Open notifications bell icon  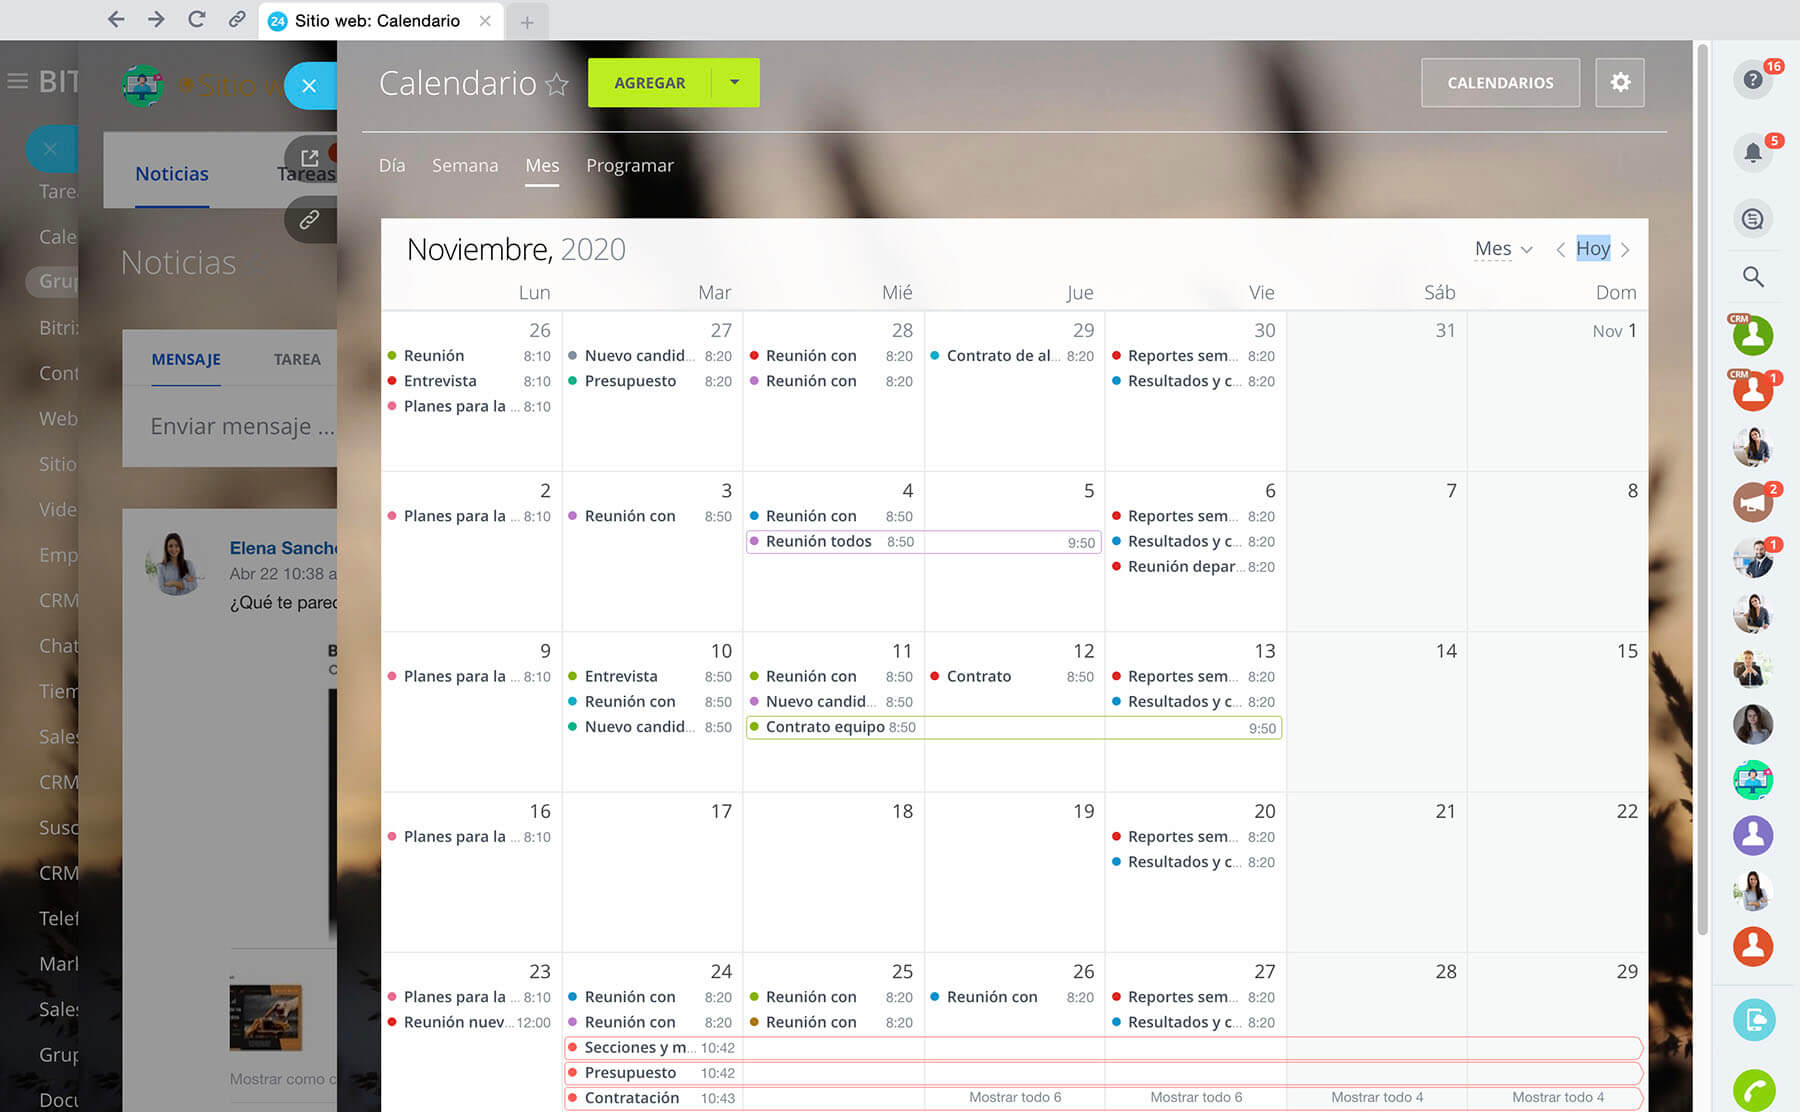[1752, 153]
